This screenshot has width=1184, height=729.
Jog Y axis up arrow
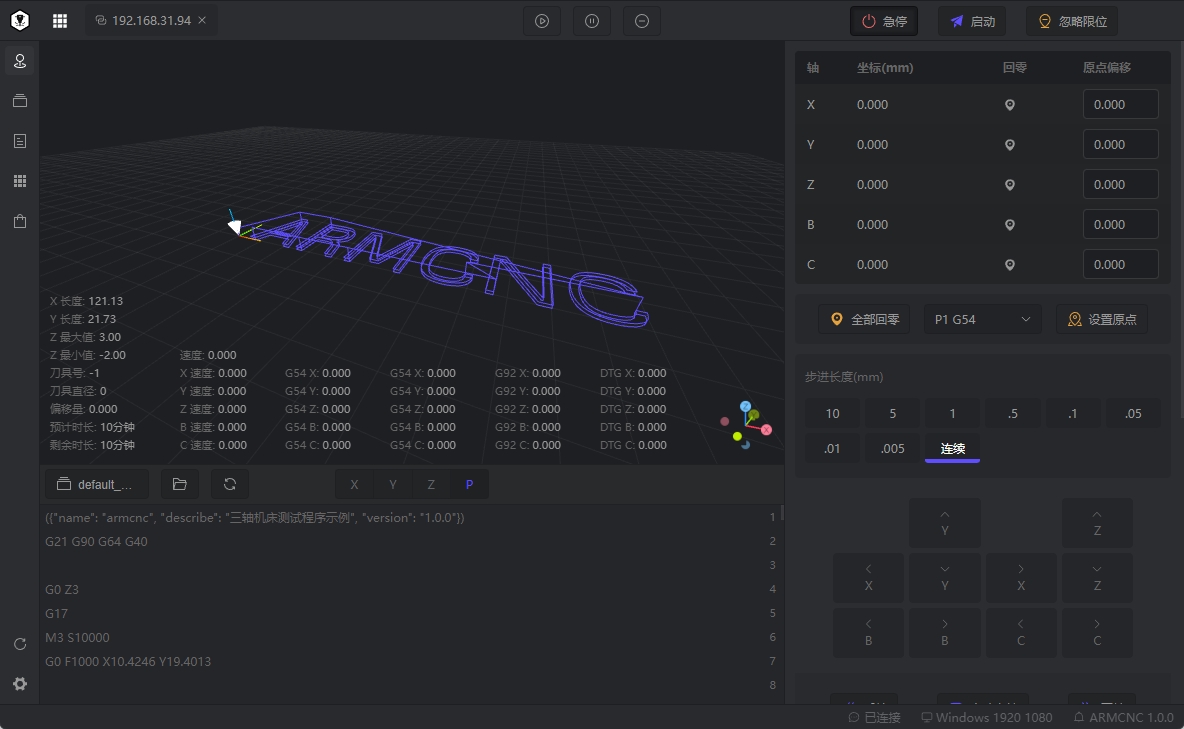pyautogui.click(x=945, y=523)
